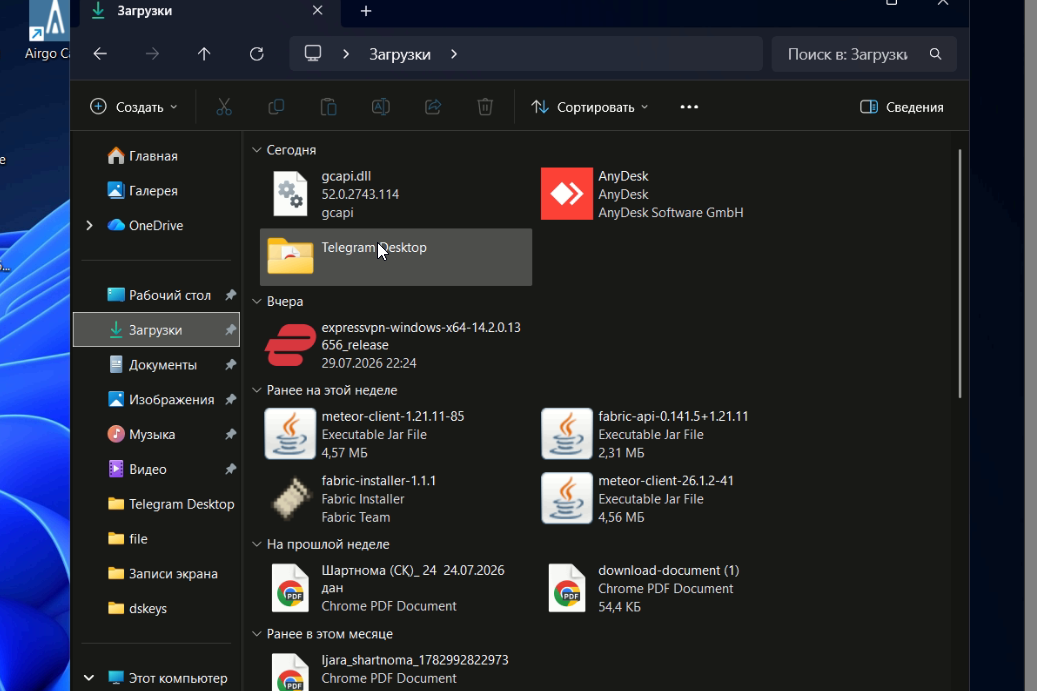The width and height of the screenshot is (1037, 691).
Task: Collapse the Этот компьютер tree node
Action: (x=89, y=678)
